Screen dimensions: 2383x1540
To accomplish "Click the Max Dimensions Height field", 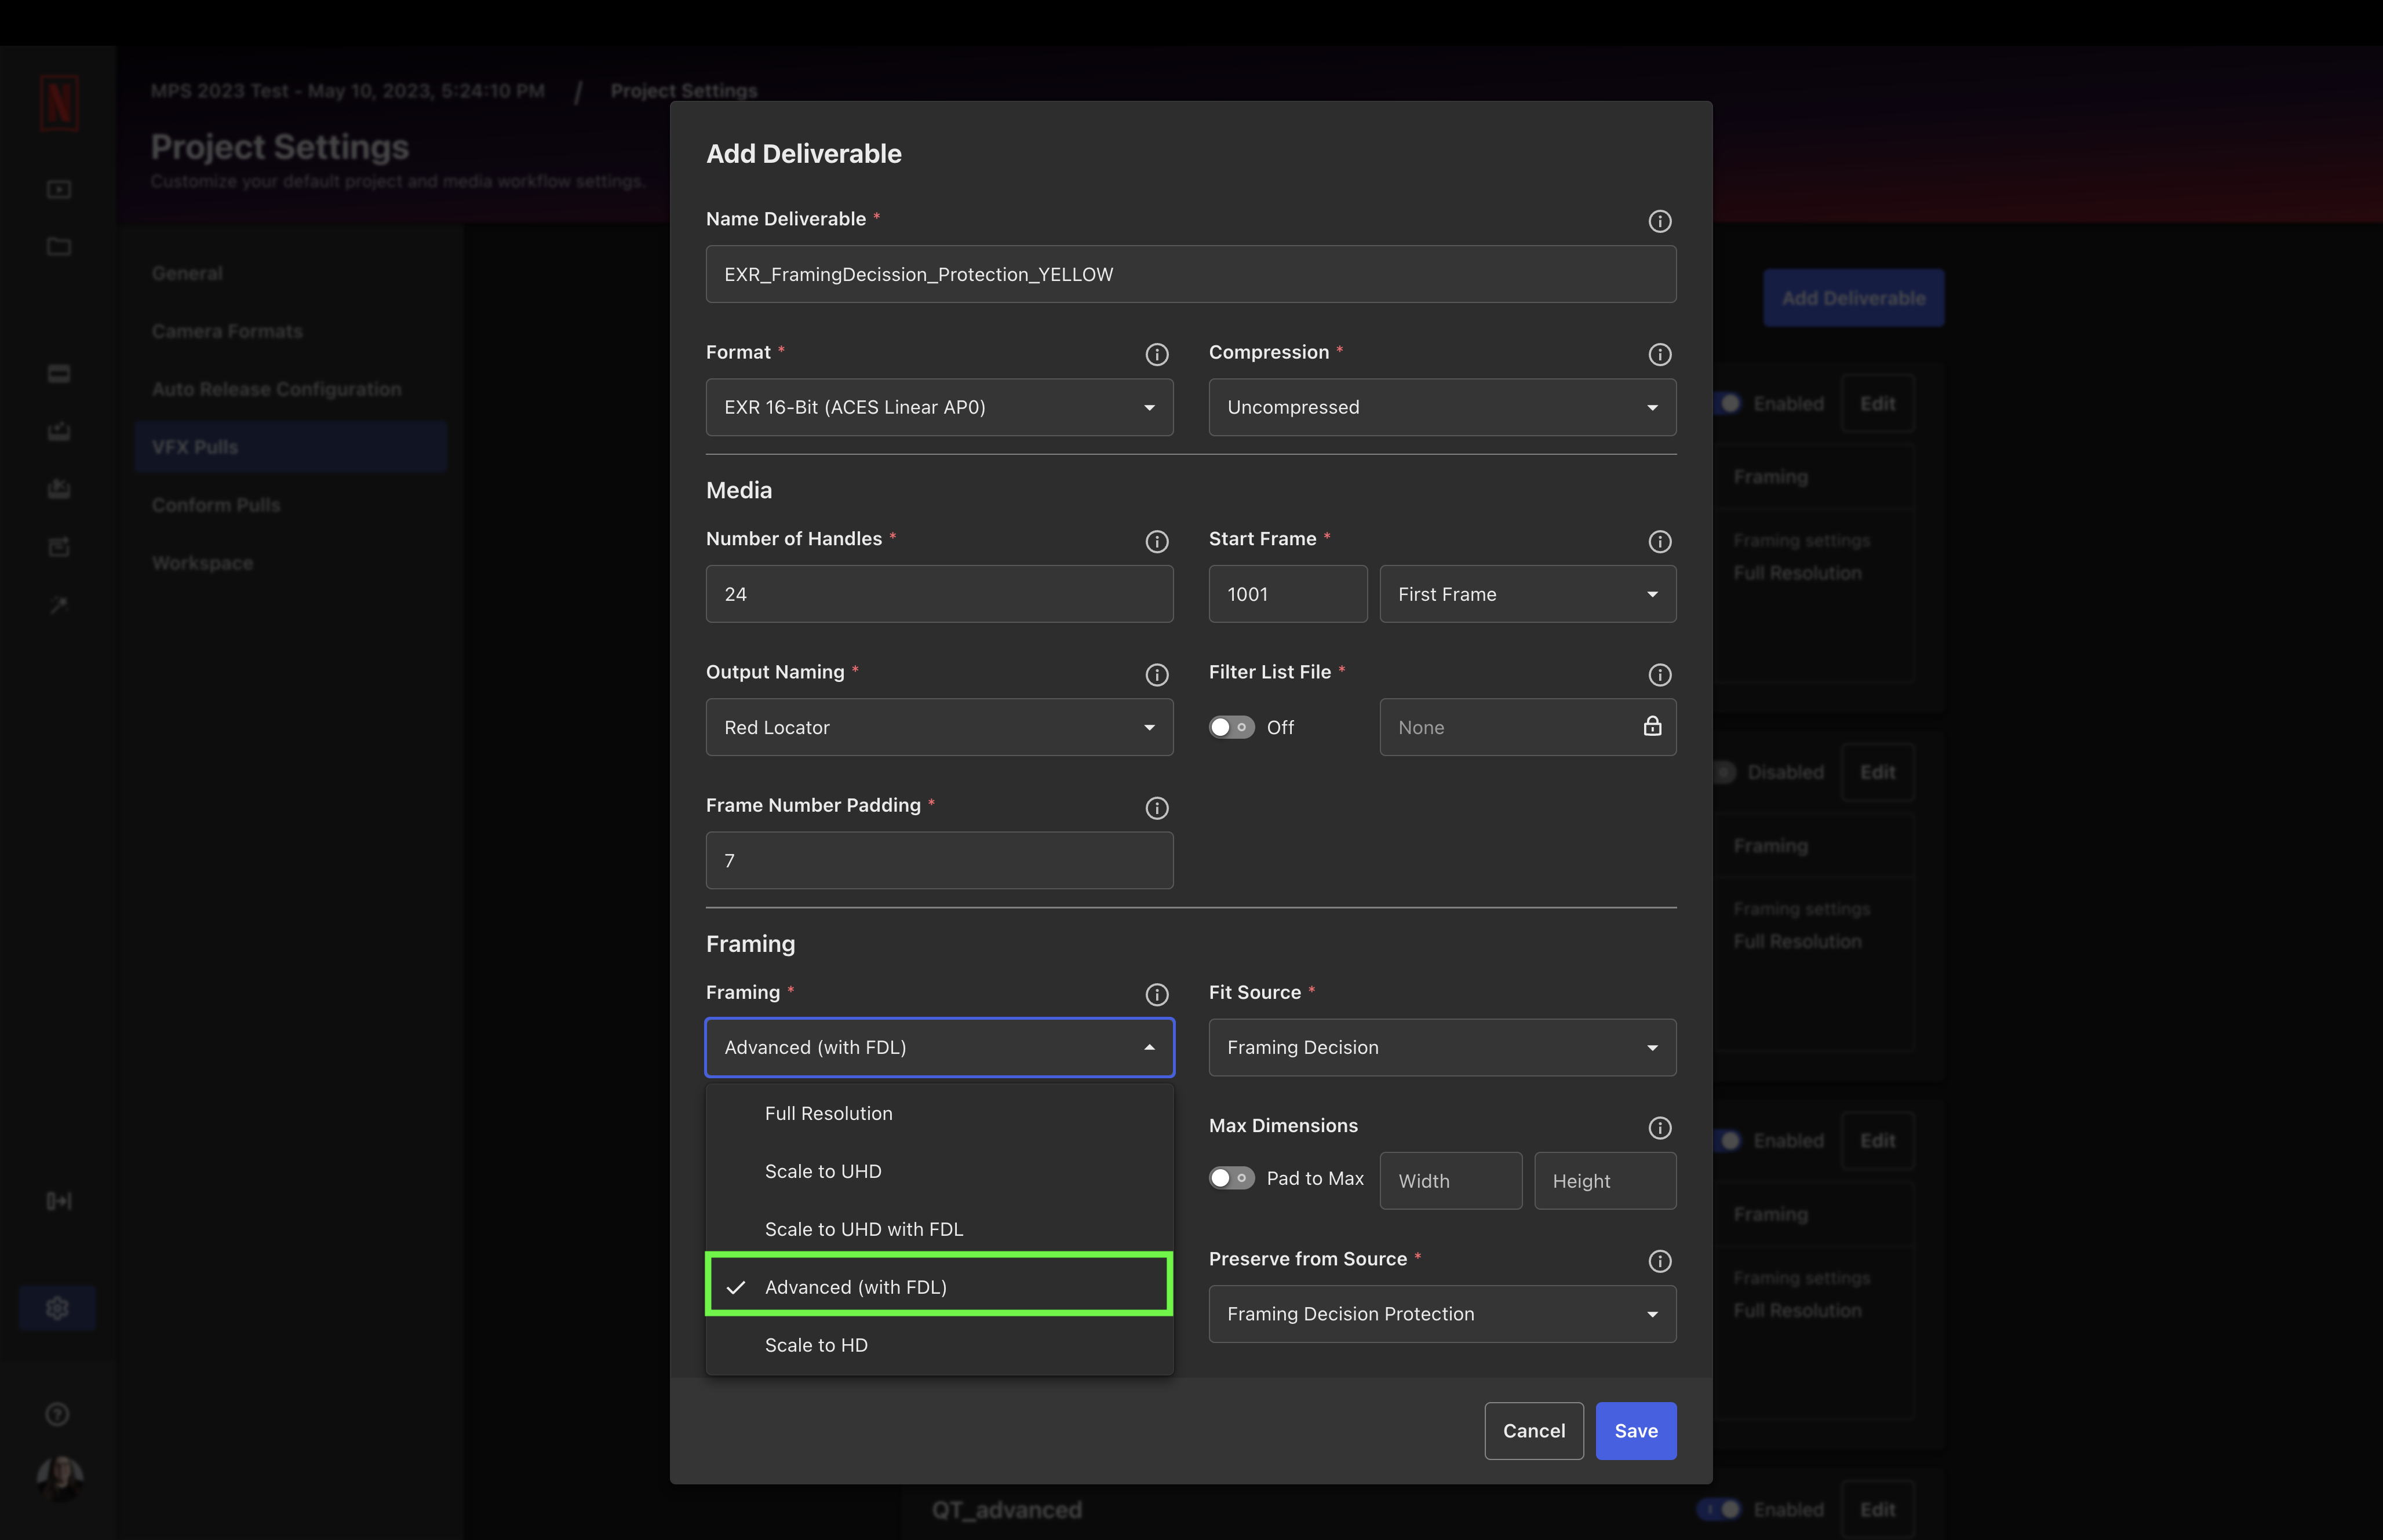I will 1604,1181.
